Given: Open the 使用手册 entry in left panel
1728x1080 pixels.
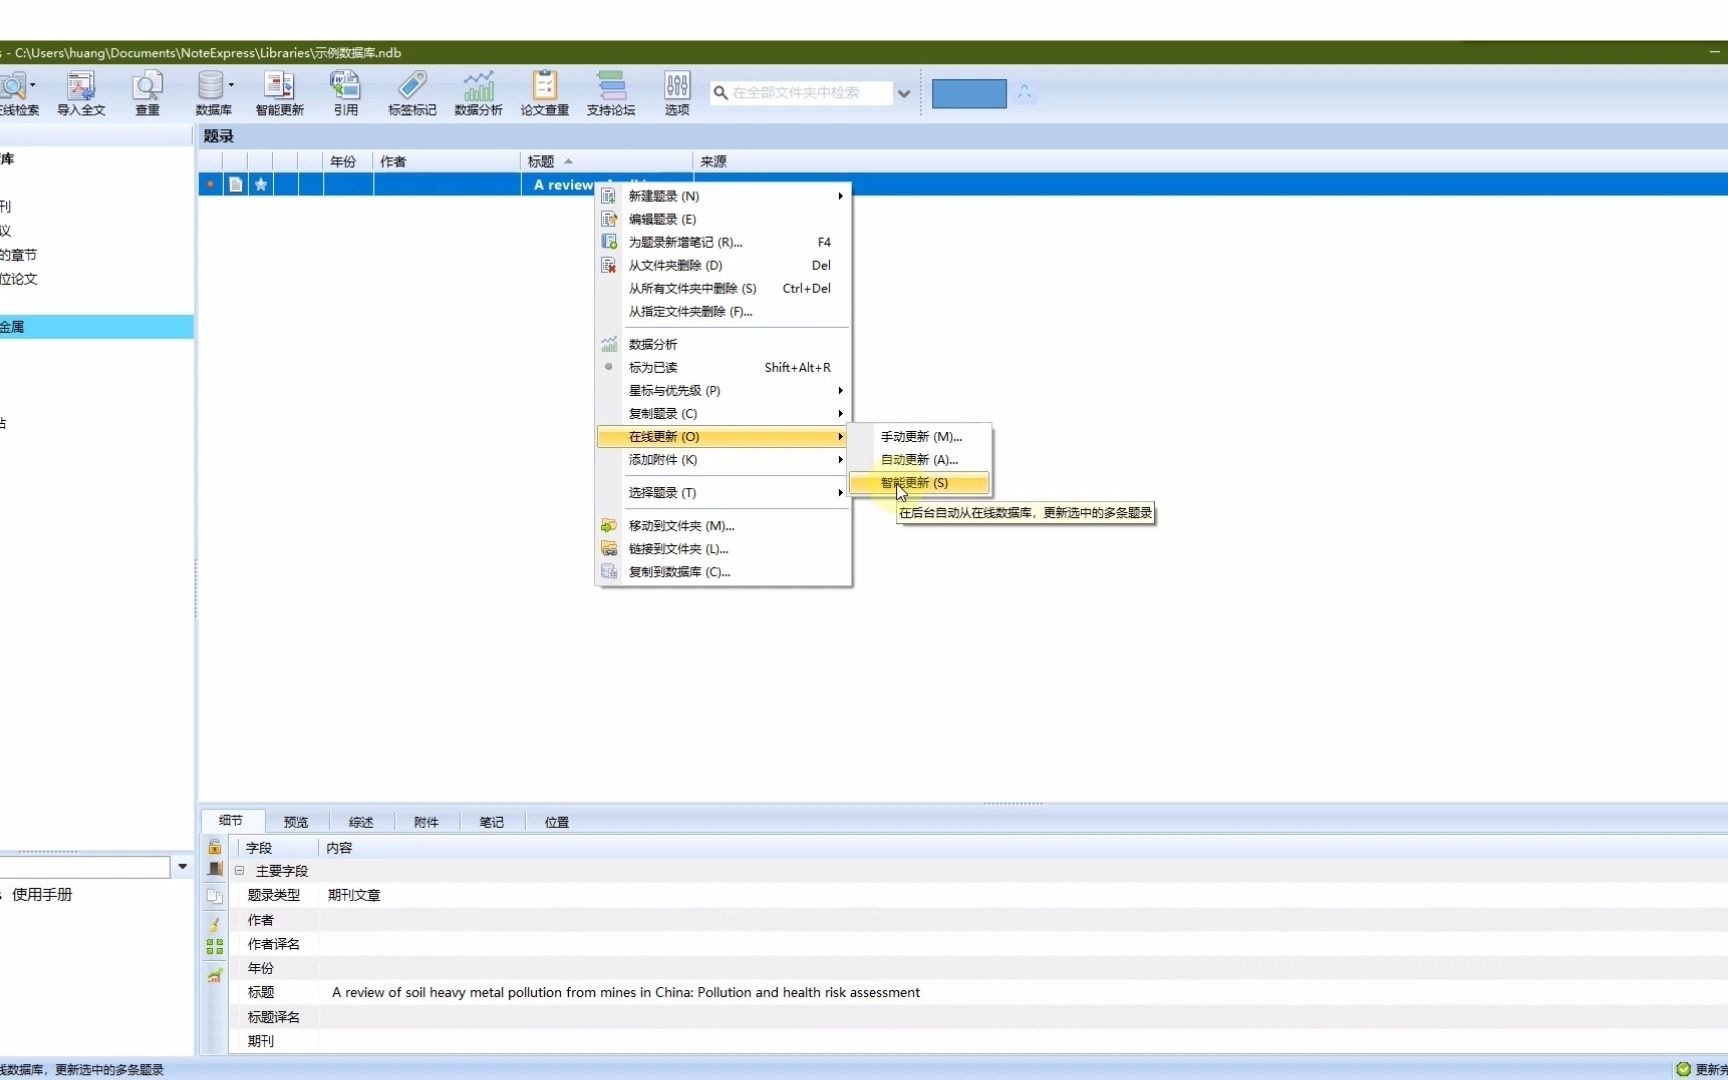Looking at the screenshot, I should (42, 894).
